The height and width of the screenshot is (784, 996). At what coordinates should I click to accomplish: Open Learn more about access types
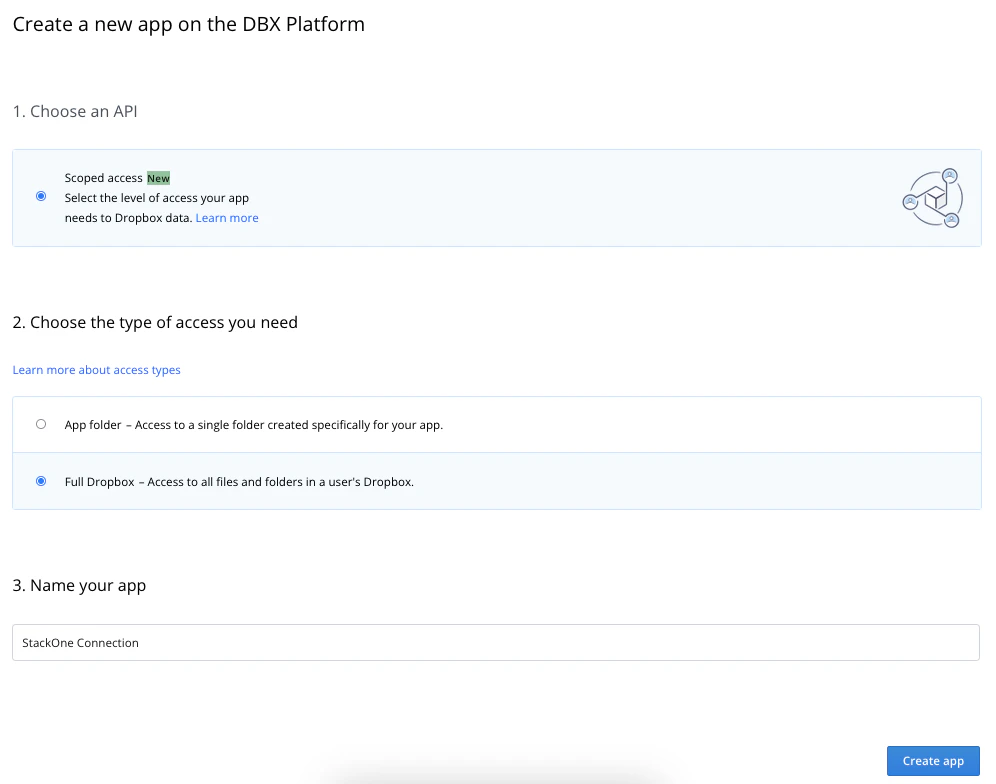coord(96,370)
